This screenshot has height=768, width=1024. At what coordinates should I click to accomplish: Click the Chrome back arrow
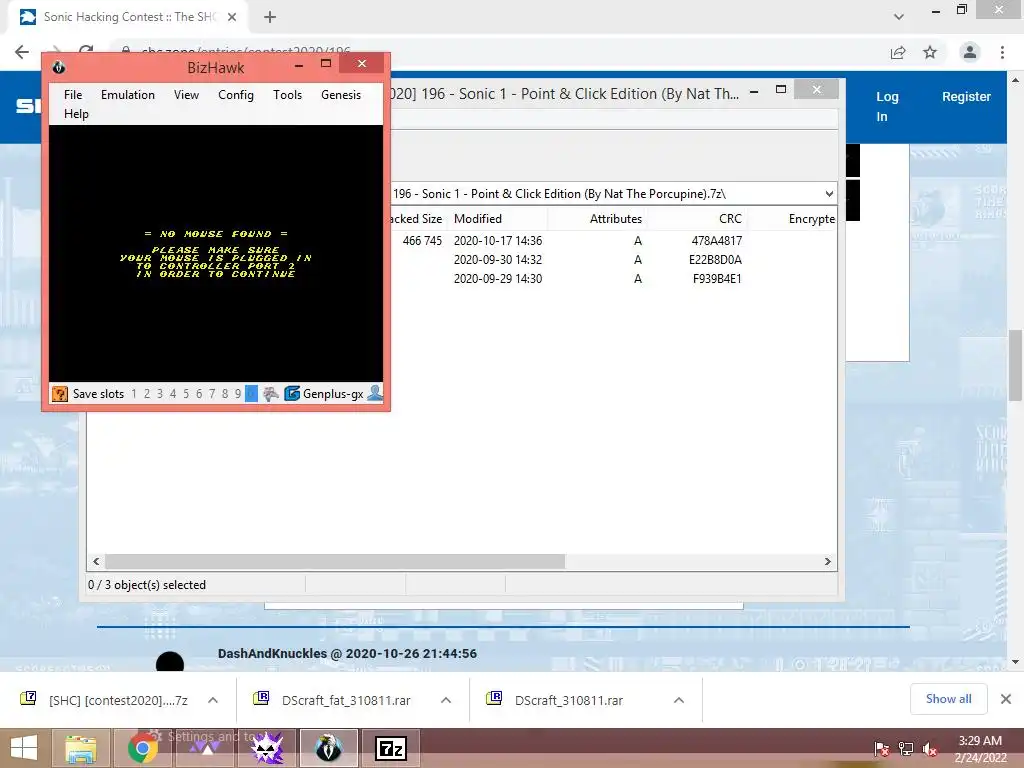pyautogui.click(x=22, y=52)
